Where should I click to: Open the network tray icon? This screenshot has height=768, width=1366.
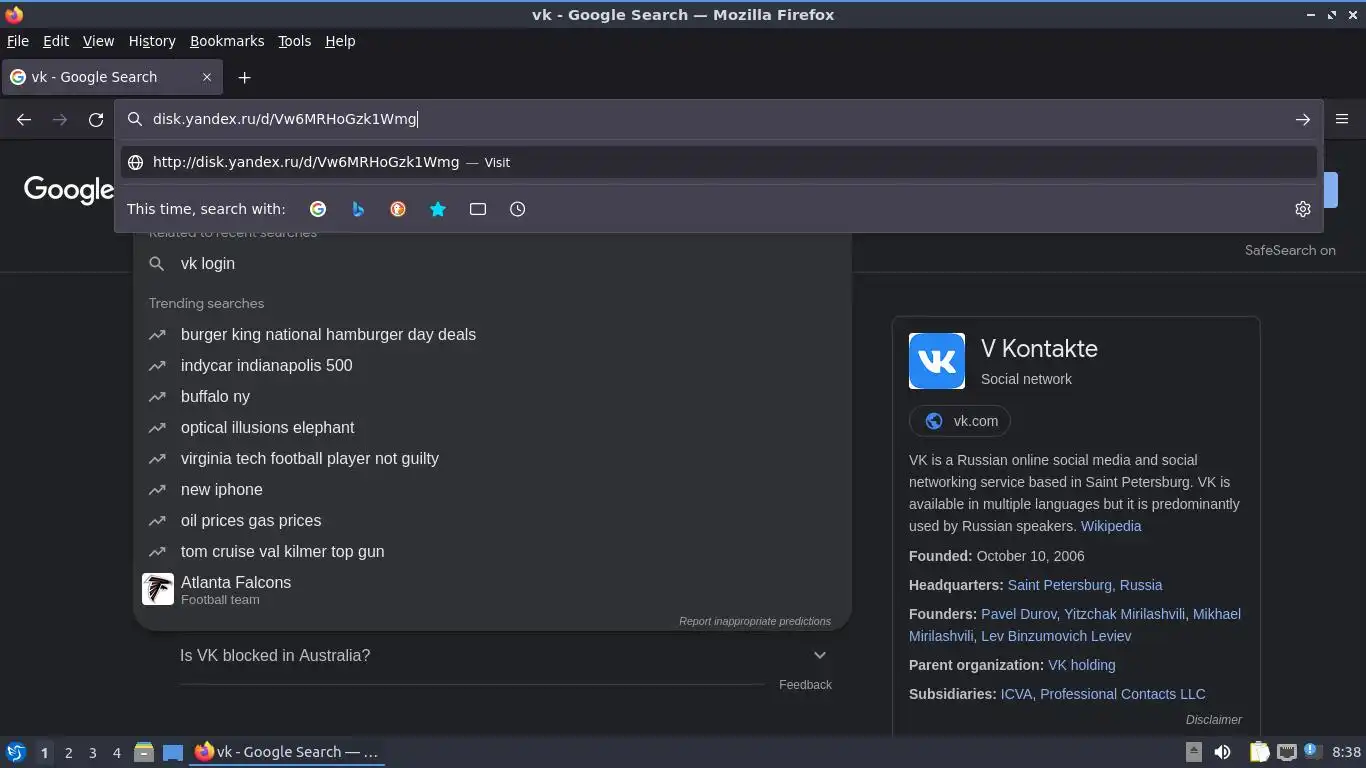point(1287,752)
